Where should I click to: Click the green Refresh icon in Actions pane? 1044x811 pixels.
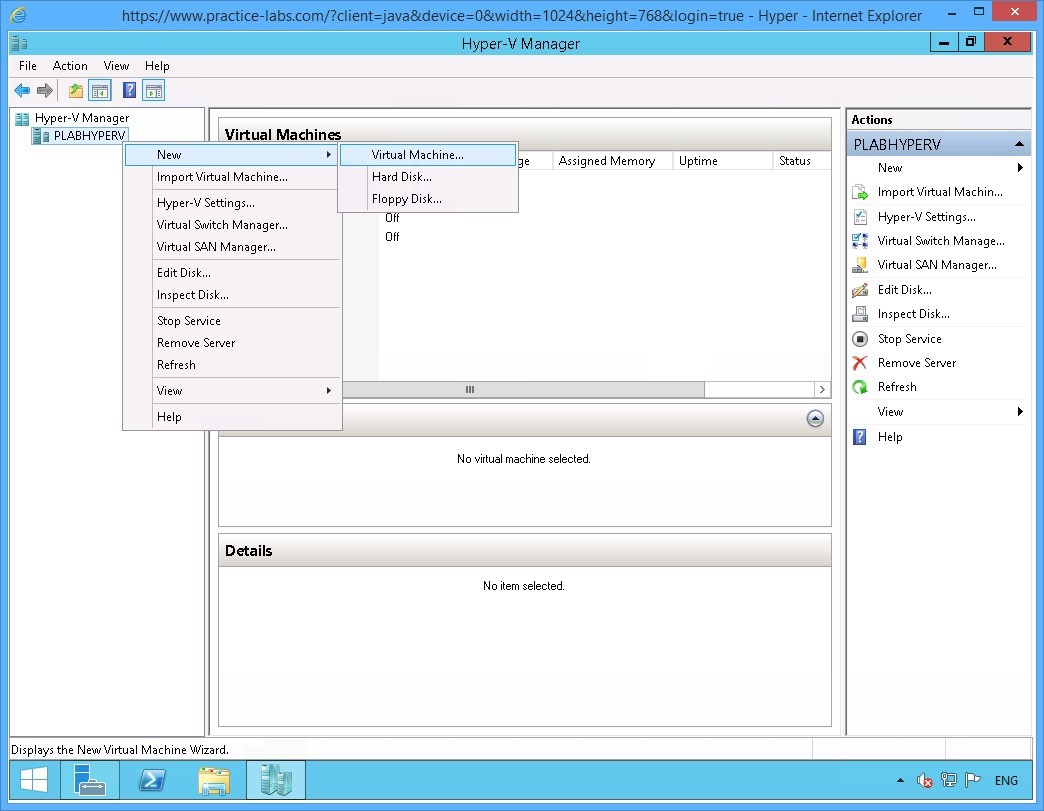(861, 386)
